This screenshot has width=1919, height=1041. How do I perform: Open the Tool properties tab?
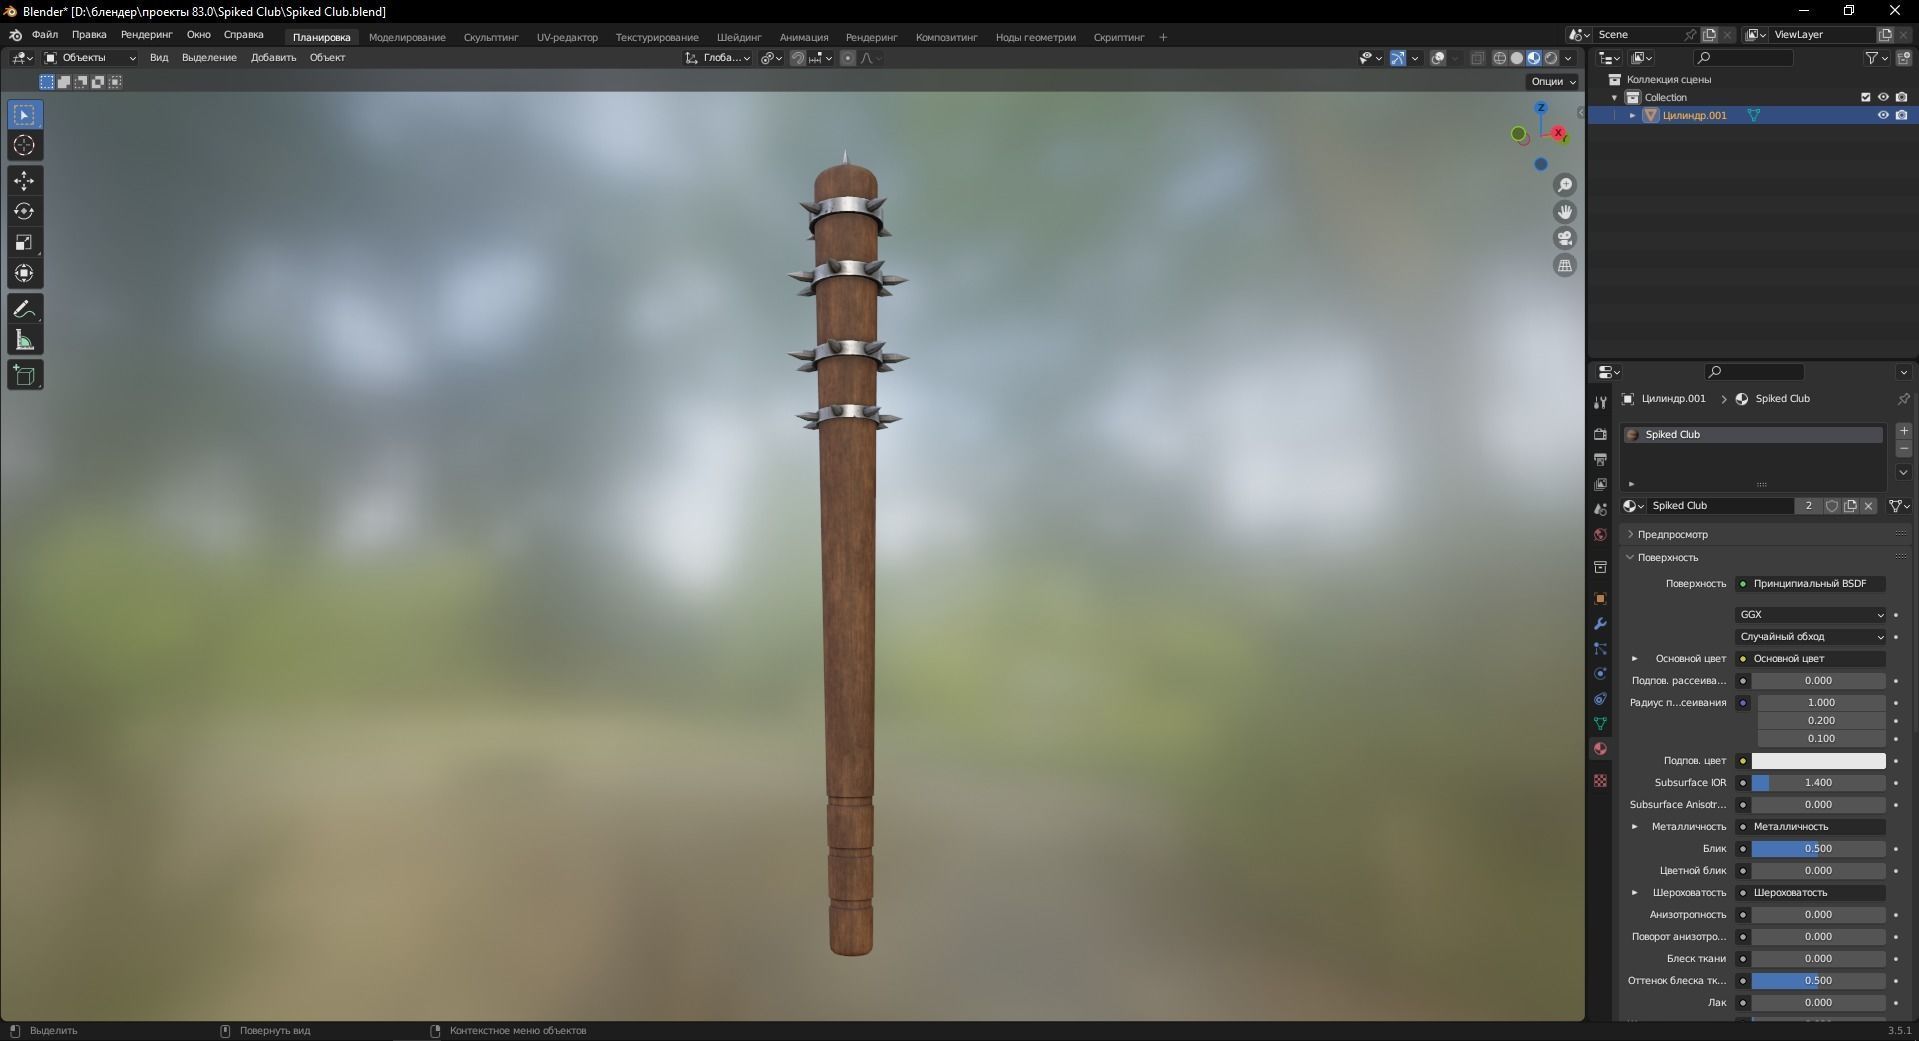pos(1600,402)
